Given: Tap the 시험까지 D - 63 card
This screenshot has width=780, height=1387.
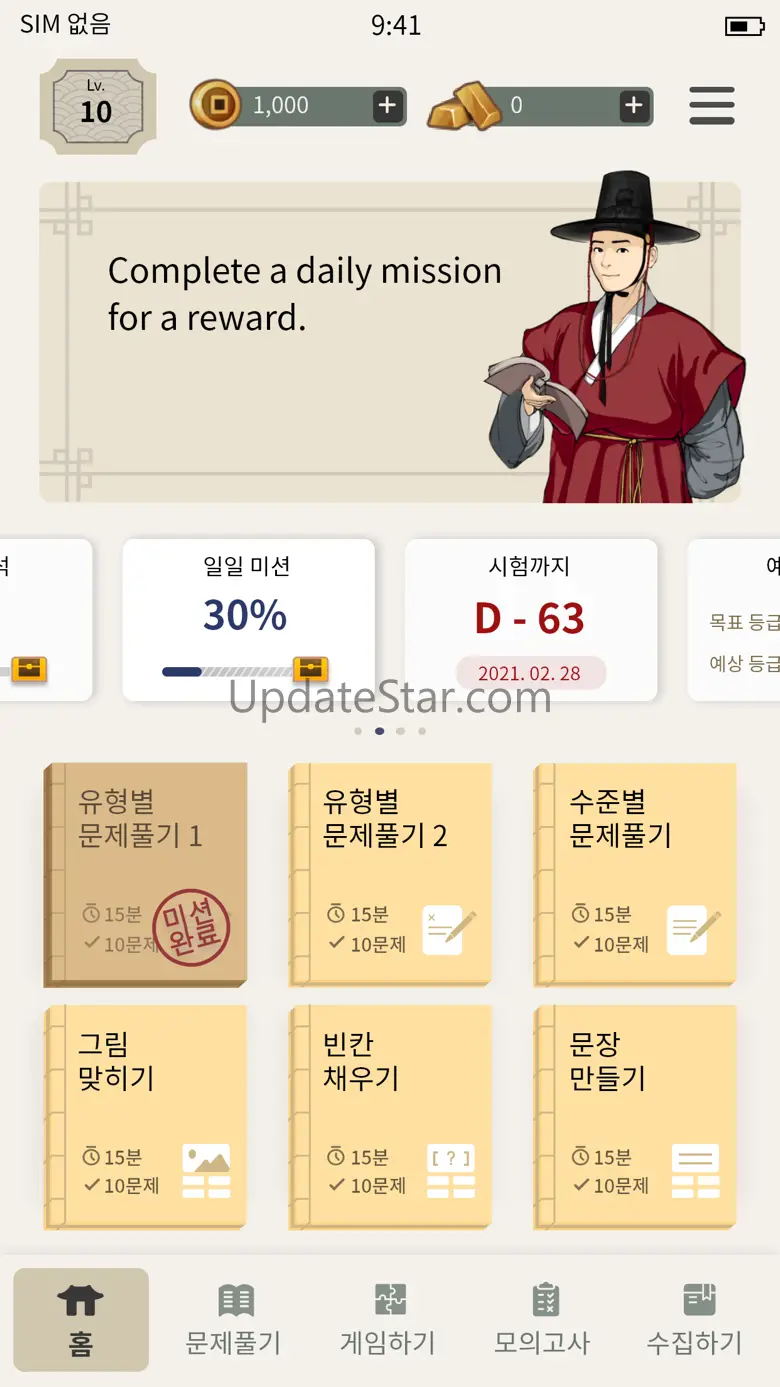Looking at the screenshot, I should 531,620.
